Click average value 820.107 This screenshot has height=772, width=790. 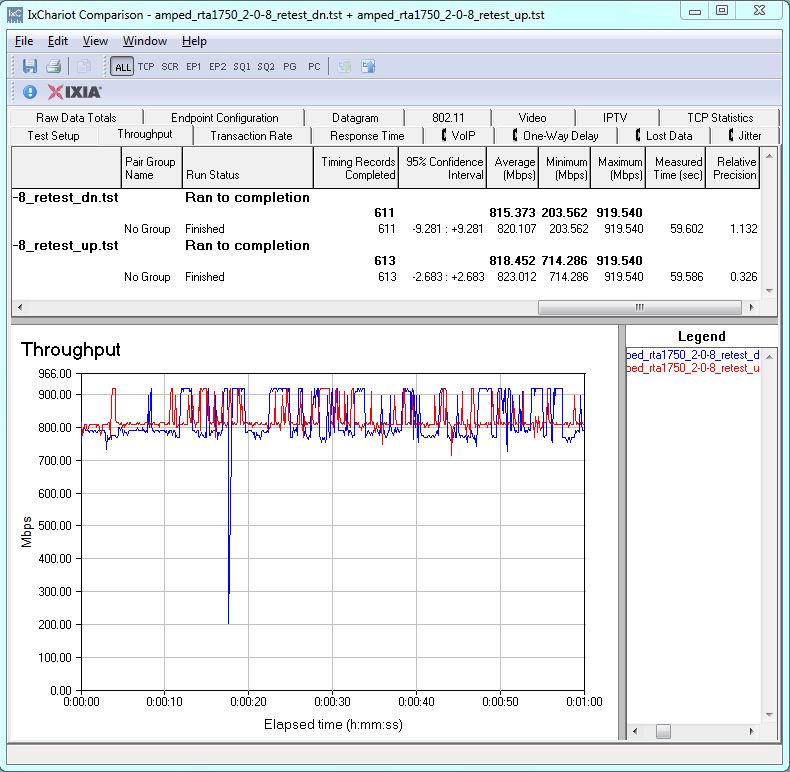pyautogui.click(x=516, y=229)
